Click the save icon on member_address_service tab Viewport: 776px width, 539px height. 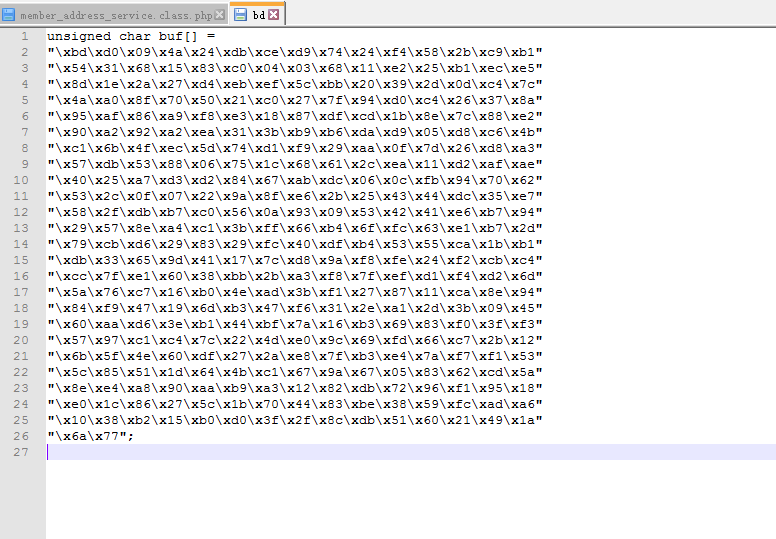coord(8,15)
